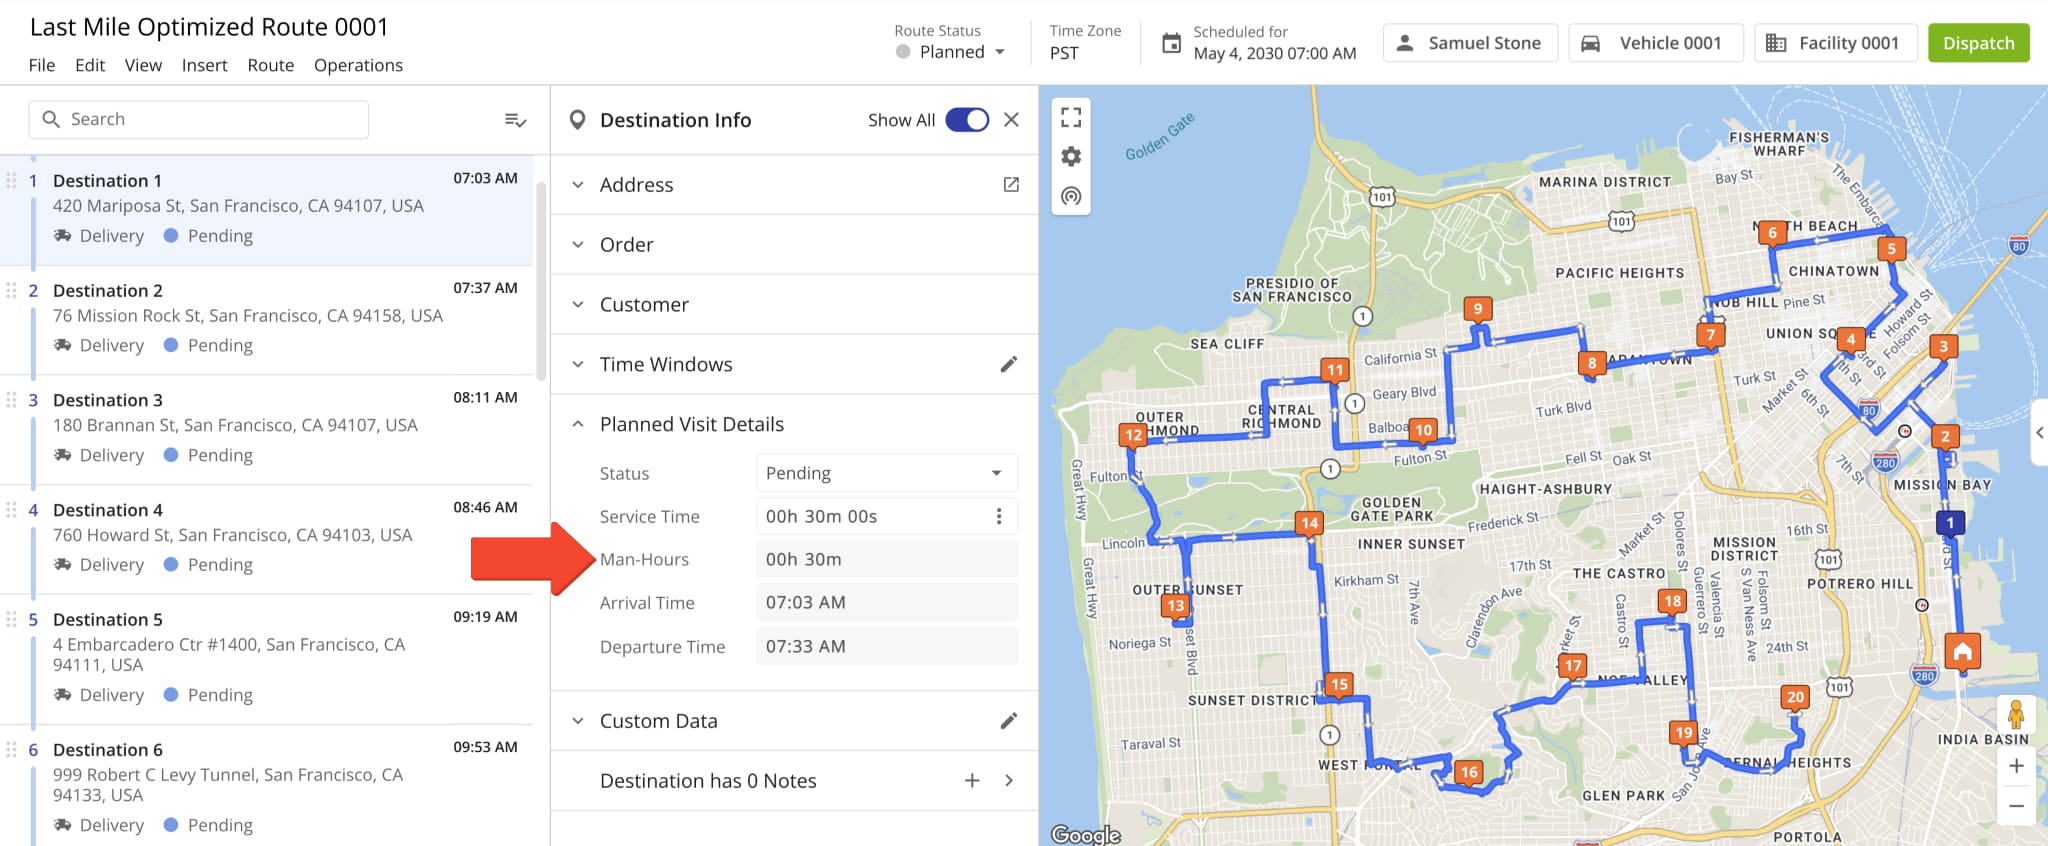Click the Vehicle 0001 button
Viewport: 2048px width, 846px height.
point(1655,43)
